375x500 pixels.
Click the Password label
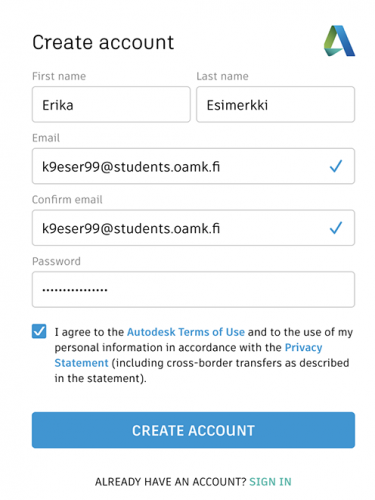coord(56,261)
